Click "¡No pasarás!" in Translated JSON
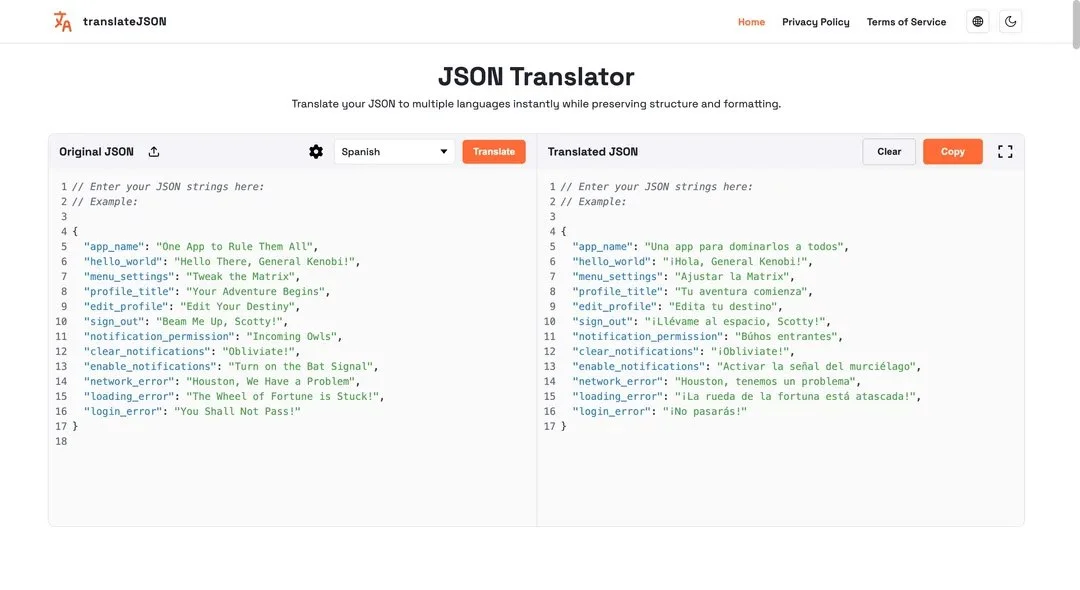Viewport: 1080px width, 590px height. click(x=704, y=412)
